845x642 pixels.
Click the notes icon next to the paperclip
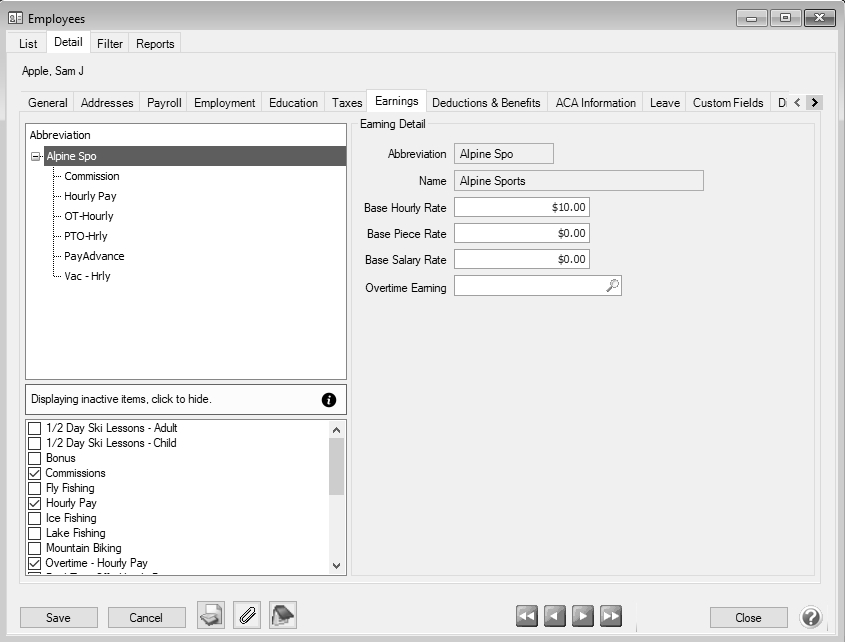[x=283, y=616]
